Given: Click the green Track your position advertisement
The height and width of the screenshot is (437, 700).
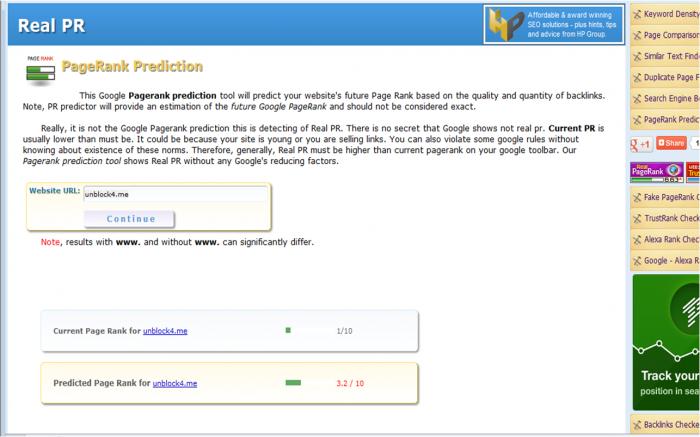Looking at the screenshot, I should point(666,342).
